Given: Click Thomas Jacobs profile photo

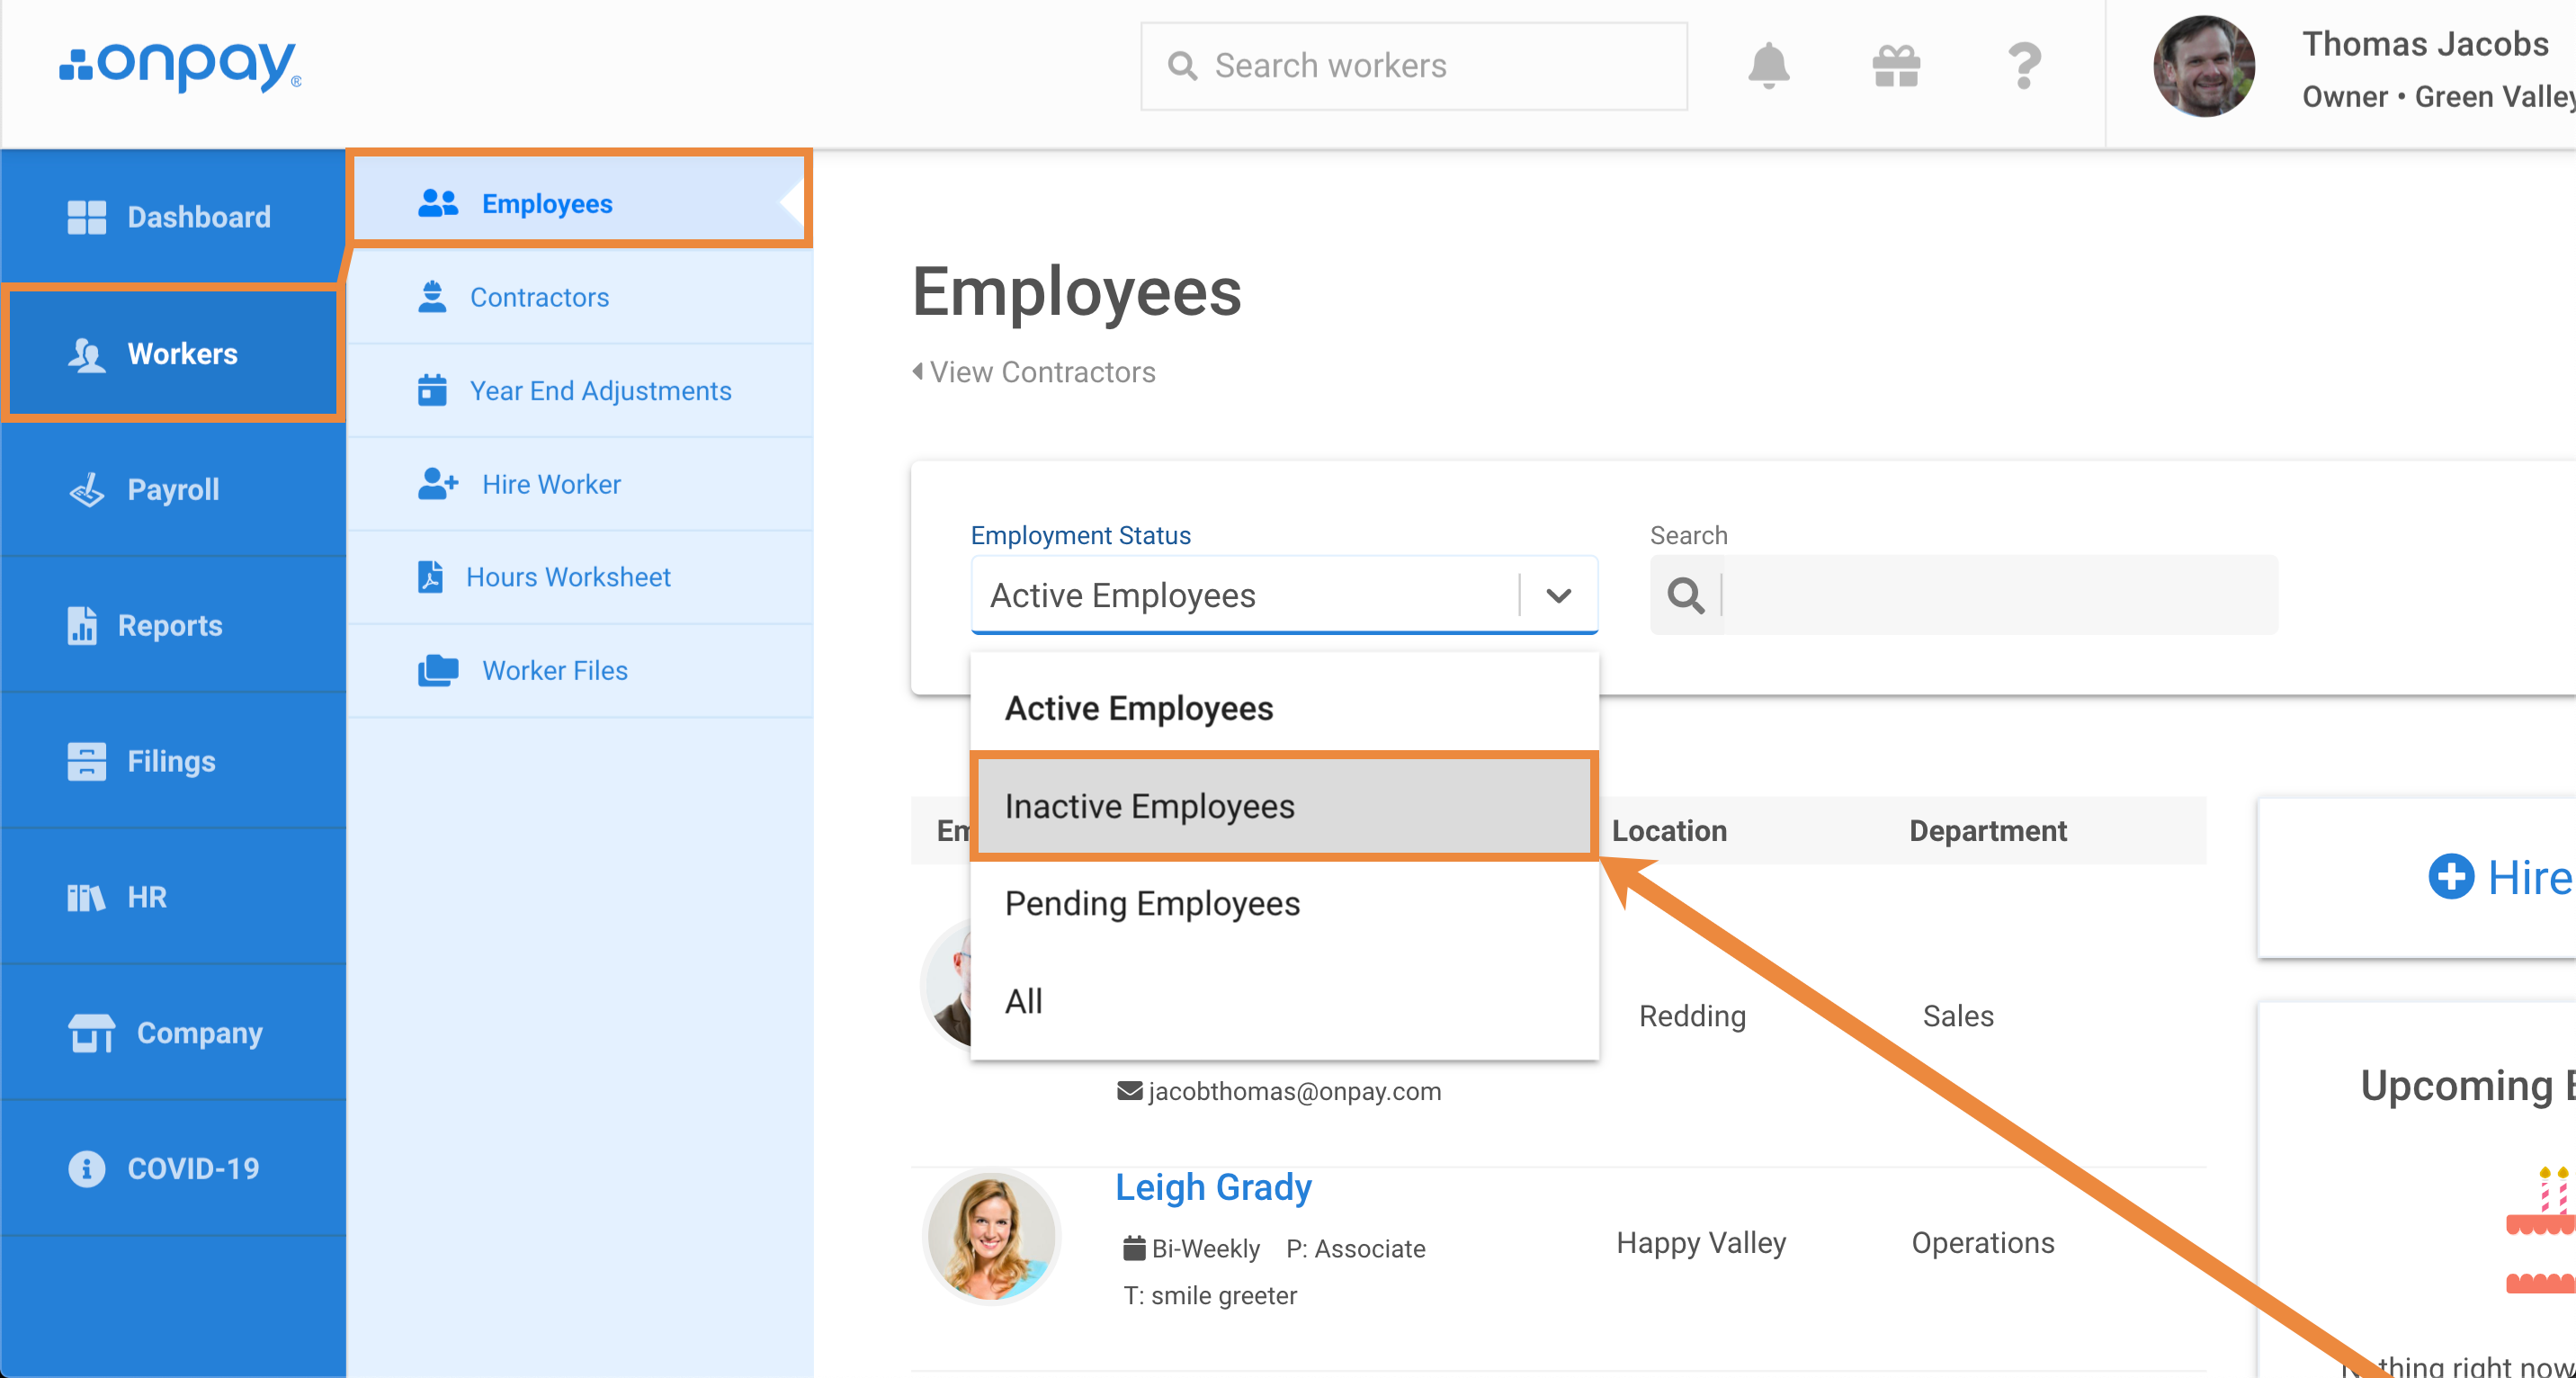Looking at the screenshot, I should pos(2203,66).
